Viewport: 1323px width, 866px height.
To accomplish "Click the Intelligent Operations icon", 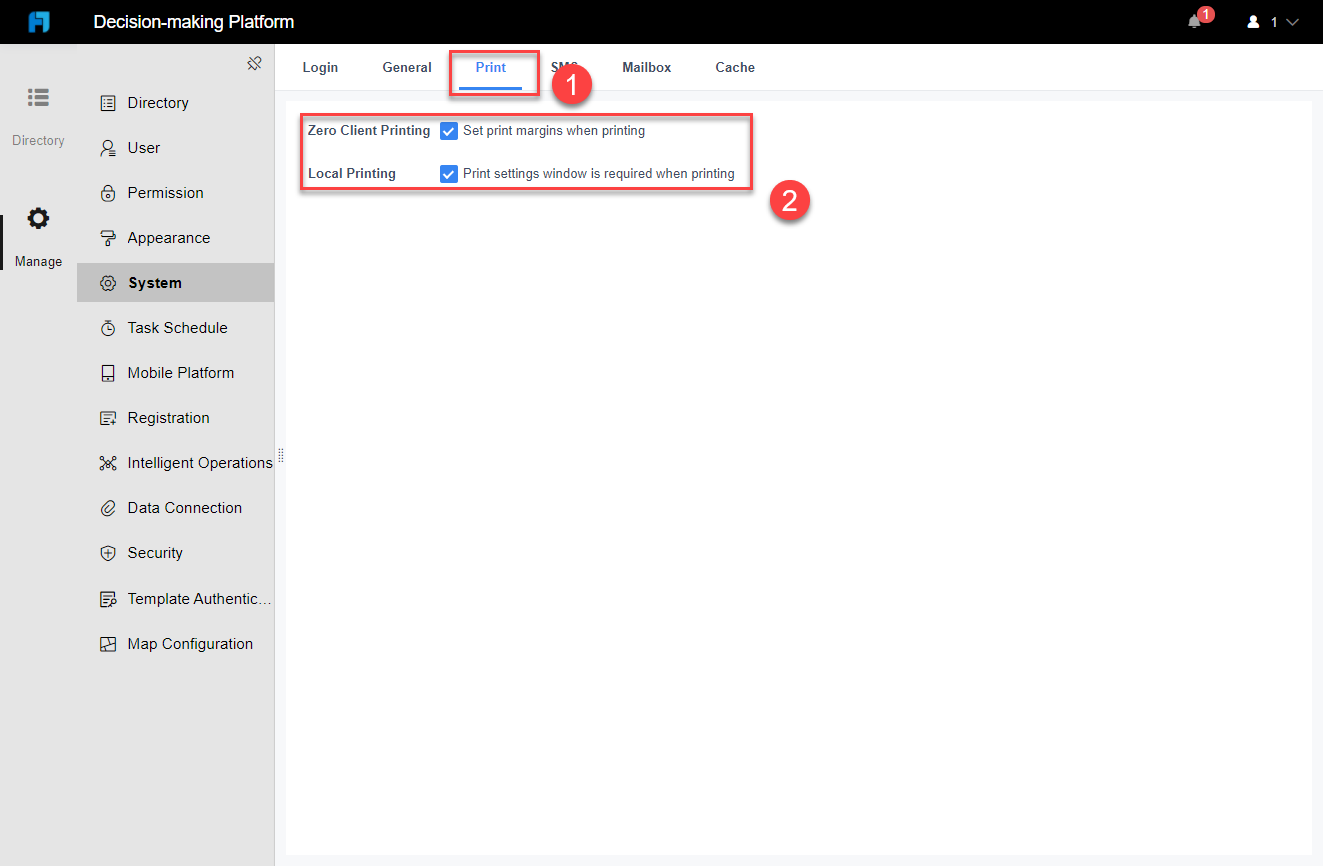I will click(107, 462).
